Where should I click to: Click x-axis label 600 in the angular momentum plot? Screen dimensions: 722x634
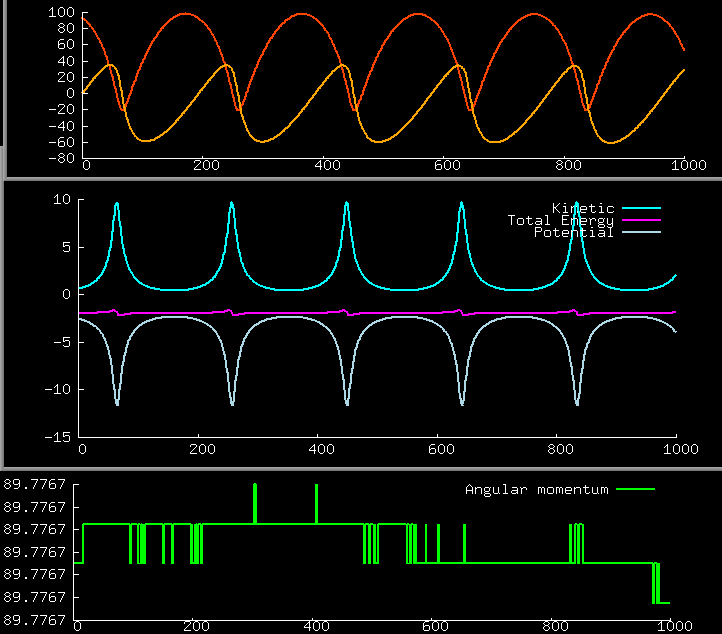point(435,627)
